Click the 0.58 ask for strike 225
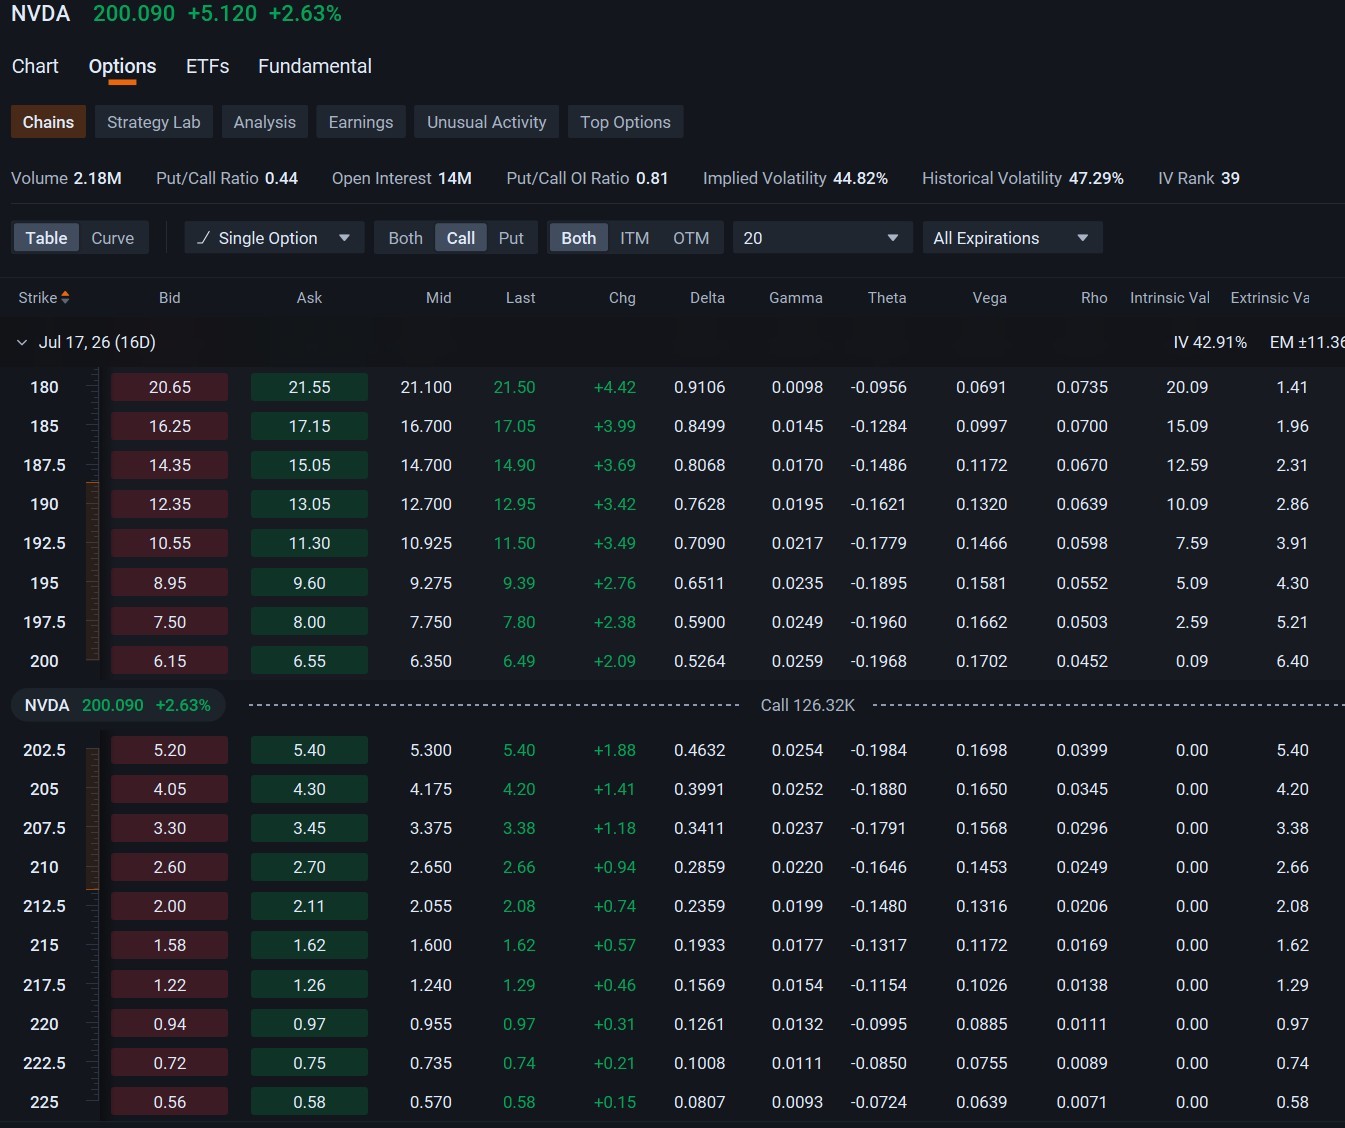The image size is (1345, 1128). click(x=310, y=1102)
